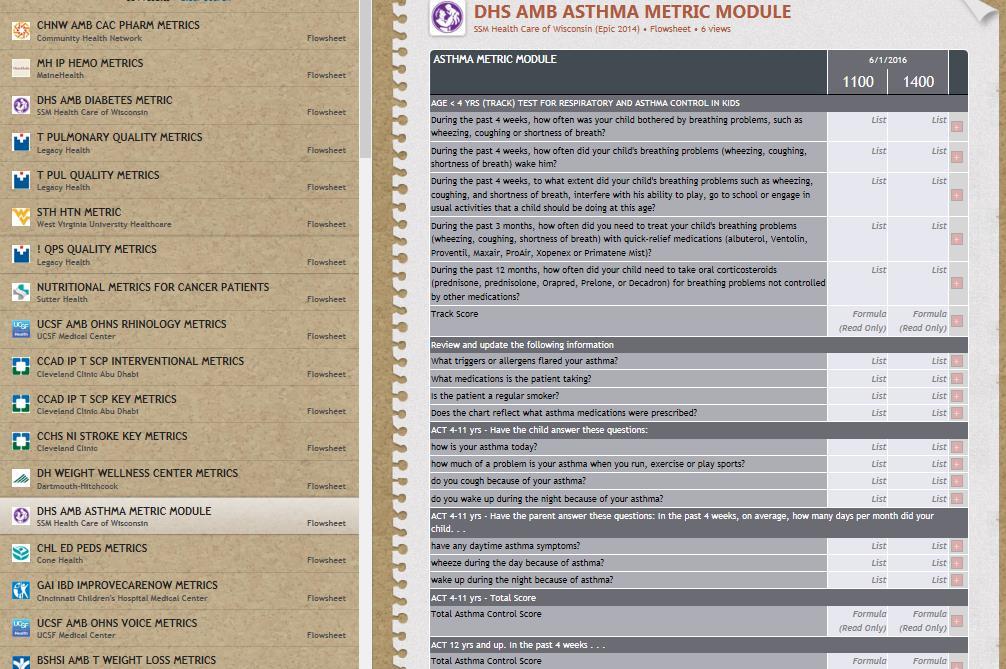Viewport: 1006px width, 669px height.
Task: Expand plus icon for 'how is your asthma today?'
Action: click(x=957, y=447)
